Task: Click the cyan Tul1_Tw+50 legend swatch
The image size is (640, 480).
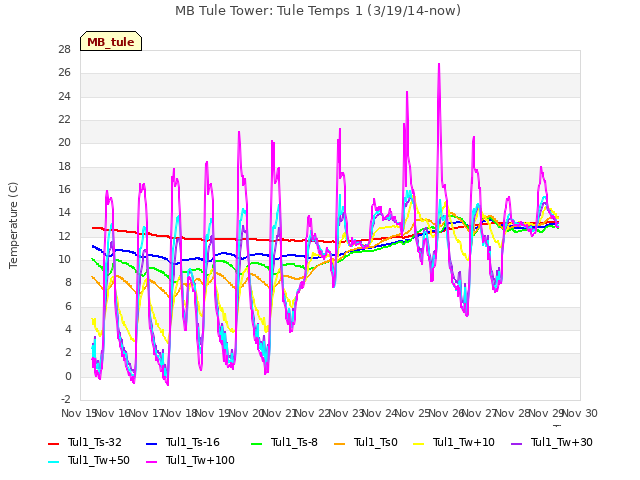Action: click(x=53, y=462)
